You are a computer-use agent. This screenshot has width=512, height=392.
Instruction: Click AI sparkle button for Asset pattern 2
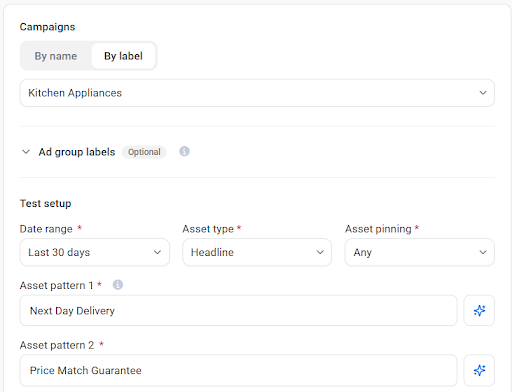point(479,370)
